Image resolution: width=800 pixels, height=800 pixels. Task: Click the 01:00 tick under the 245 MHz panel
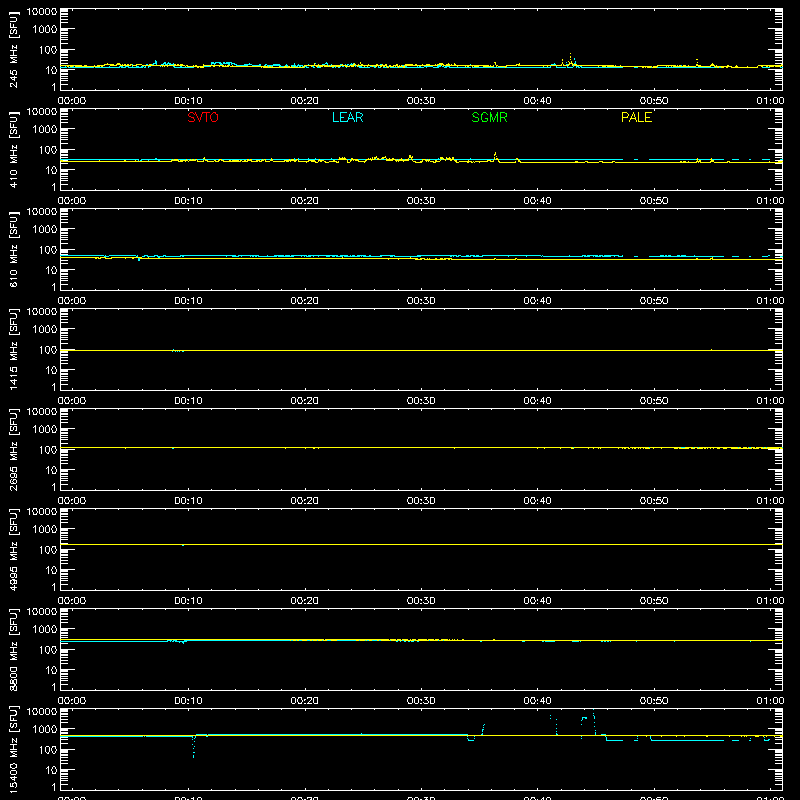(770, 101)
